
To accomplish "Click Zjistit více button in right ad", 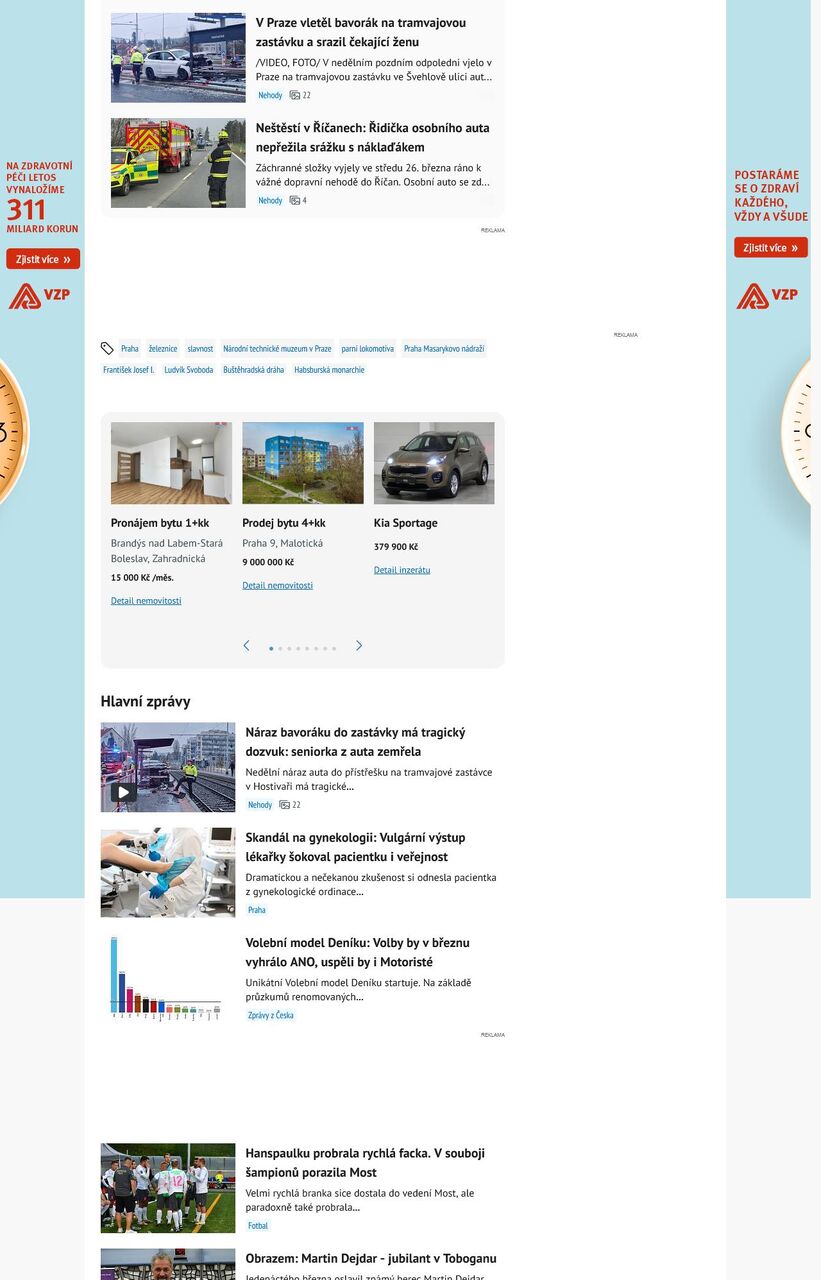I will [770, 248].
